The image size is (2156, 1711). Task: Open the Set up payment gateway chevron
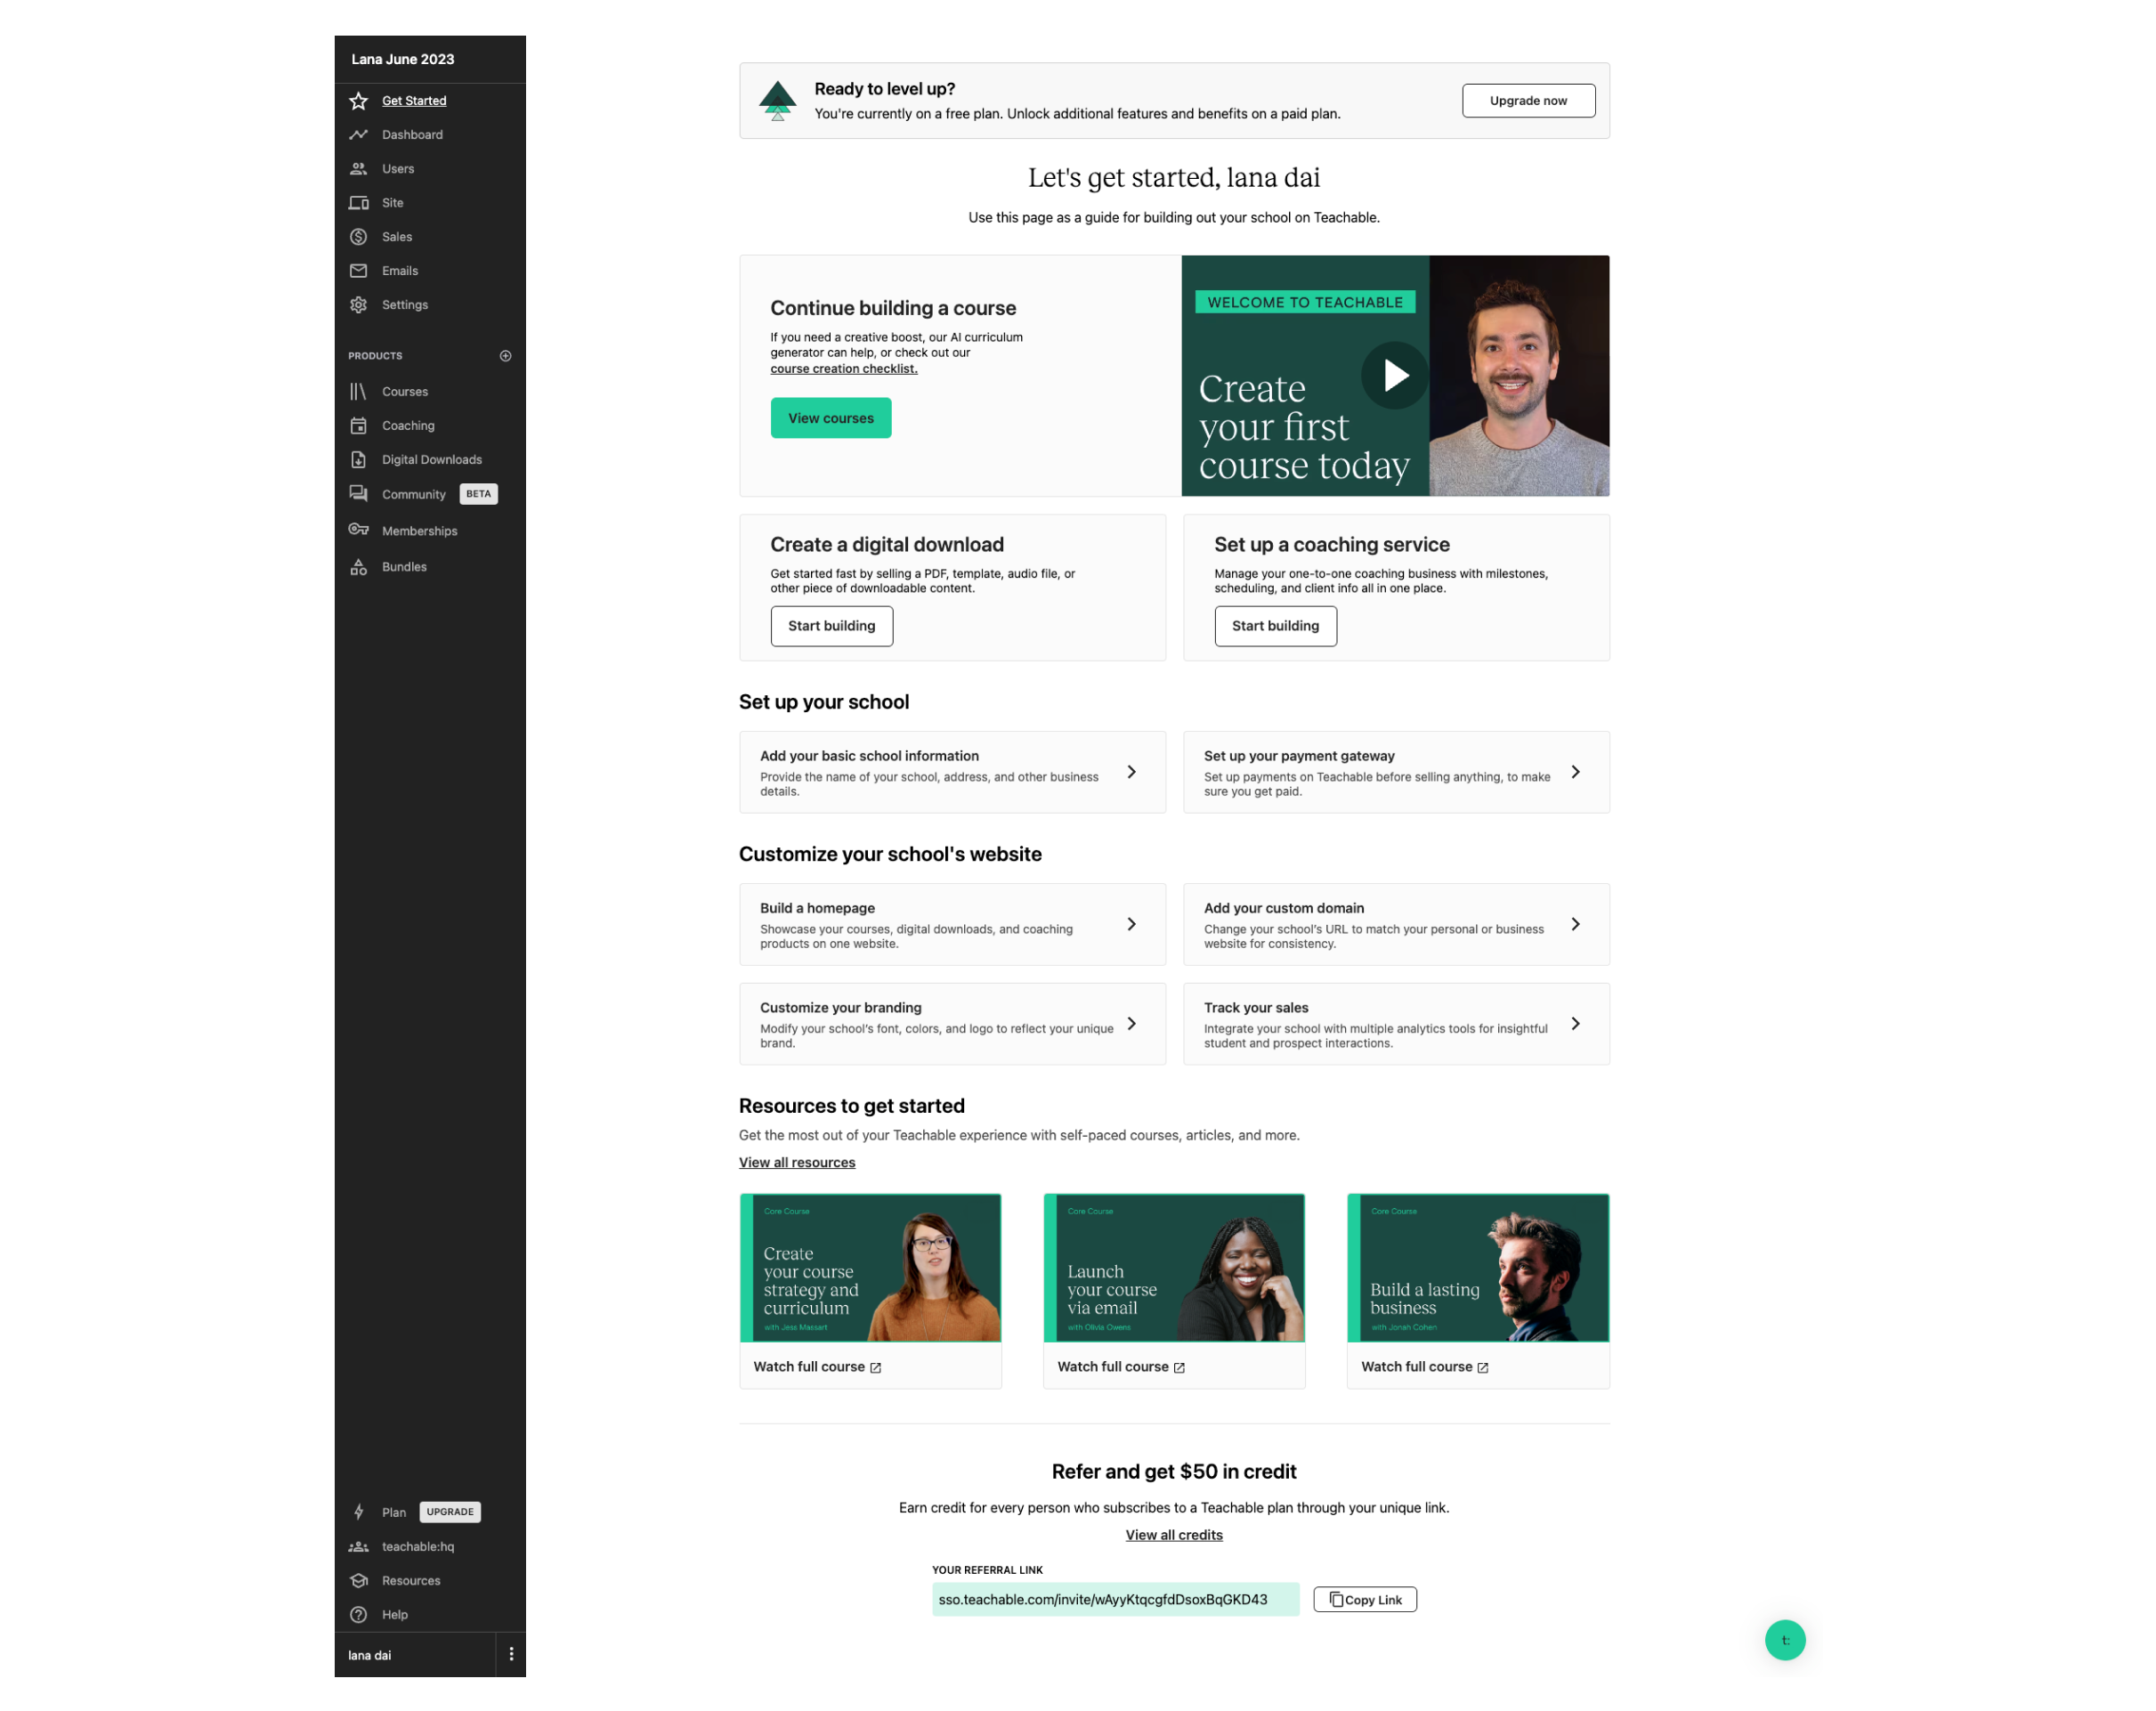point(1575,772)
